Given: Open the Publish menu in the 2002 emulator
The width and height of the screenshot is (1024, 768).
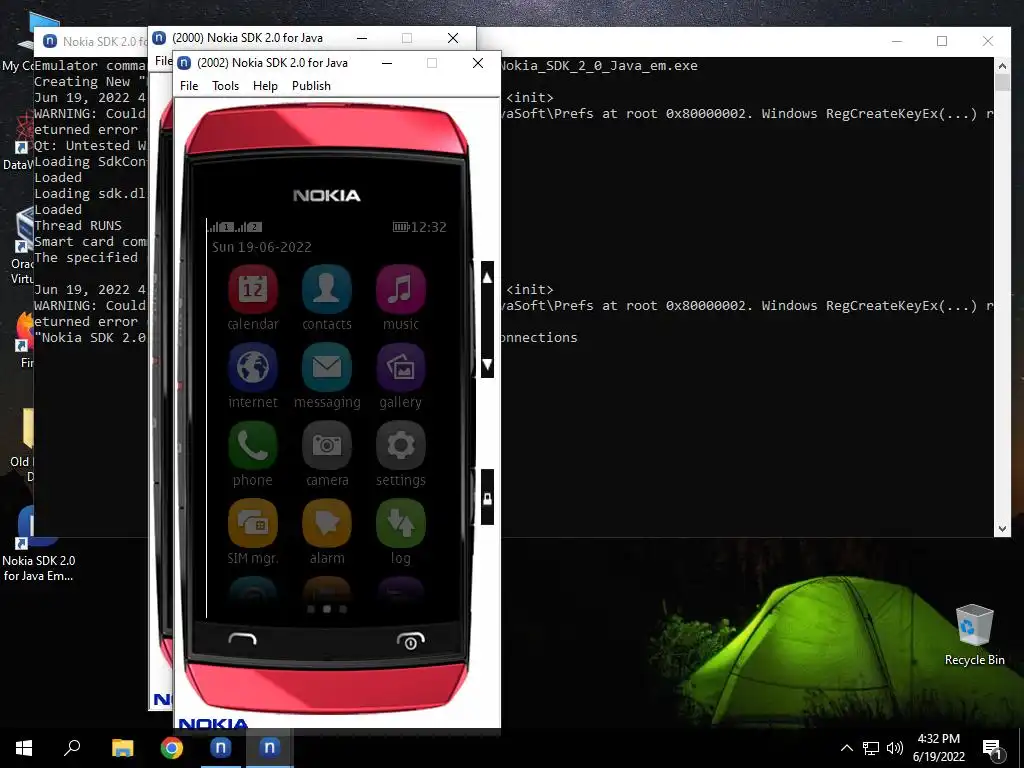Looking at the screenshot, I should [x=311, y=86].
